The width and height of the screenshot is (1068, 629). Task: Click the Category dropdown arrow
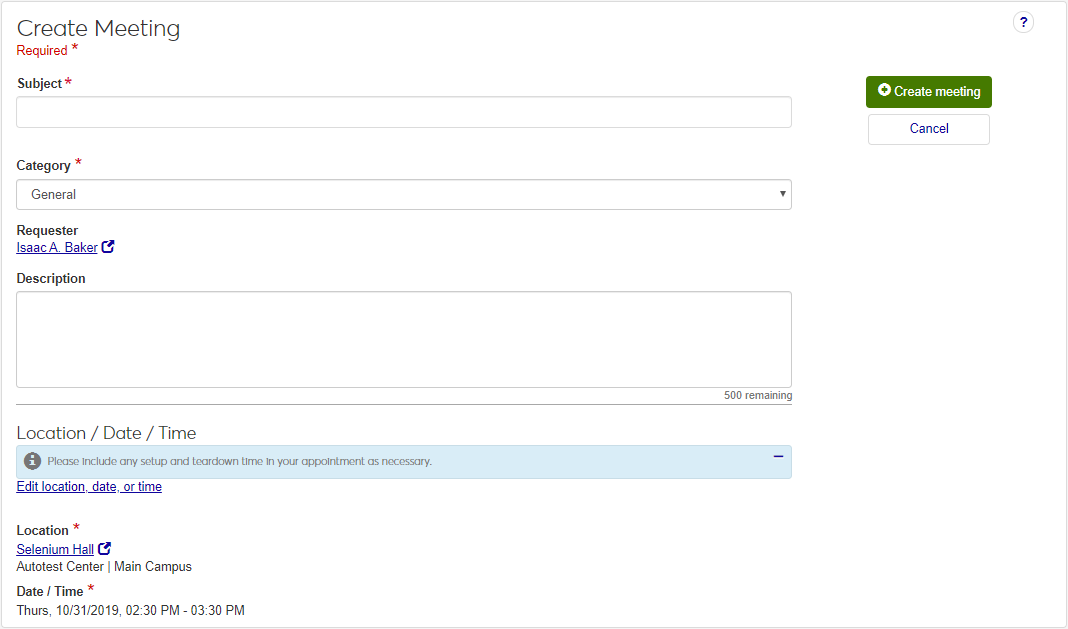782,194
